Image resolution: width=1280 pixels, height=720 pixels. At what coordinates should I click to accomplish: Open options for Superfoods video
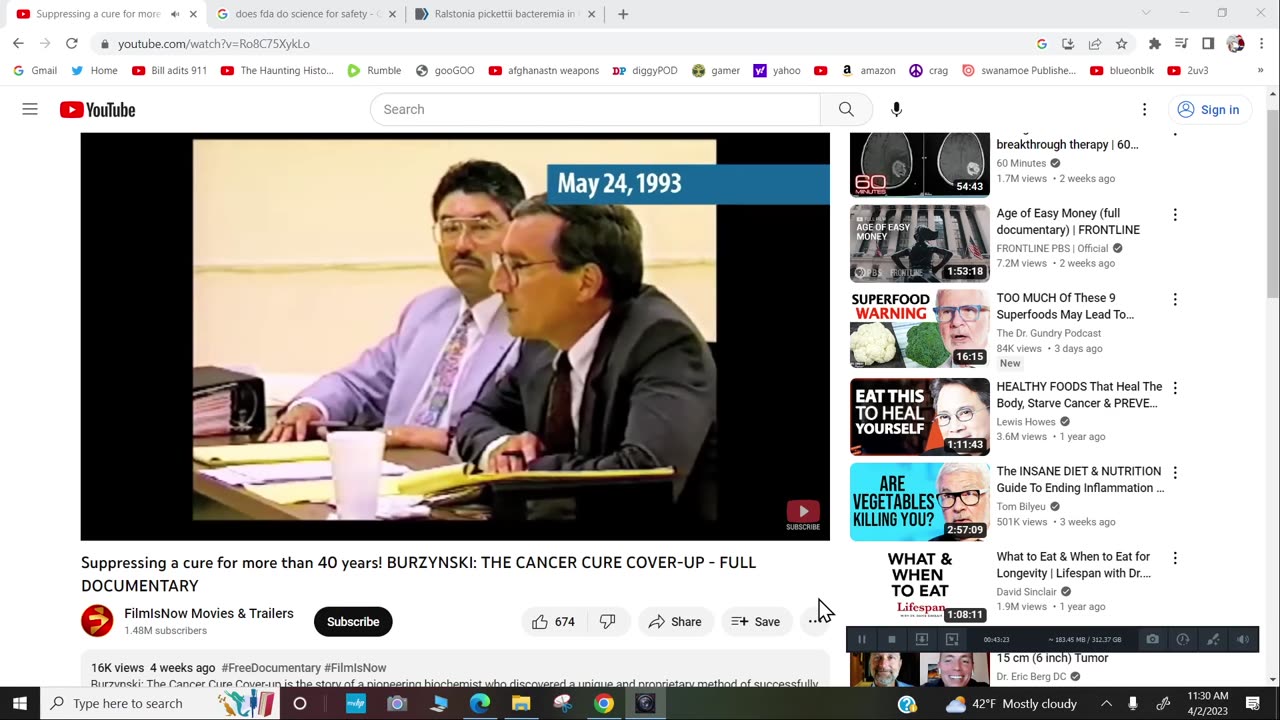(x=1175, y=299)
